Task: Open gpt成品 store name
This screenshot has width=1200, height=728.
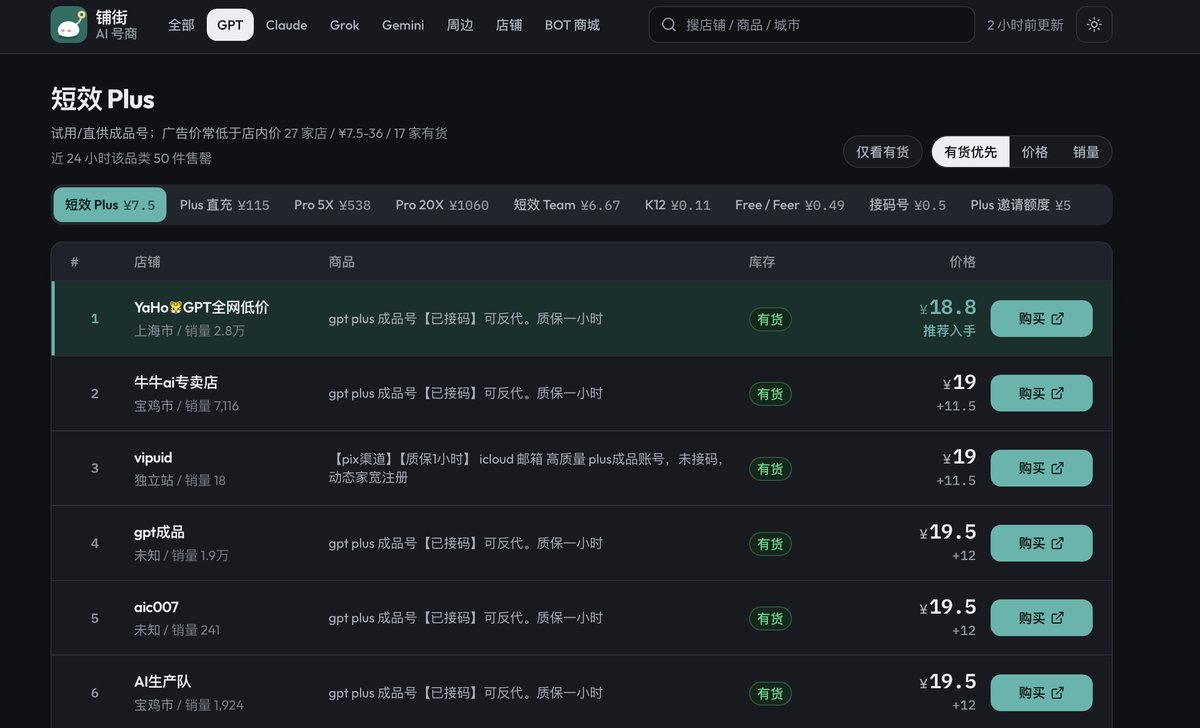Action: coord(159,532)
